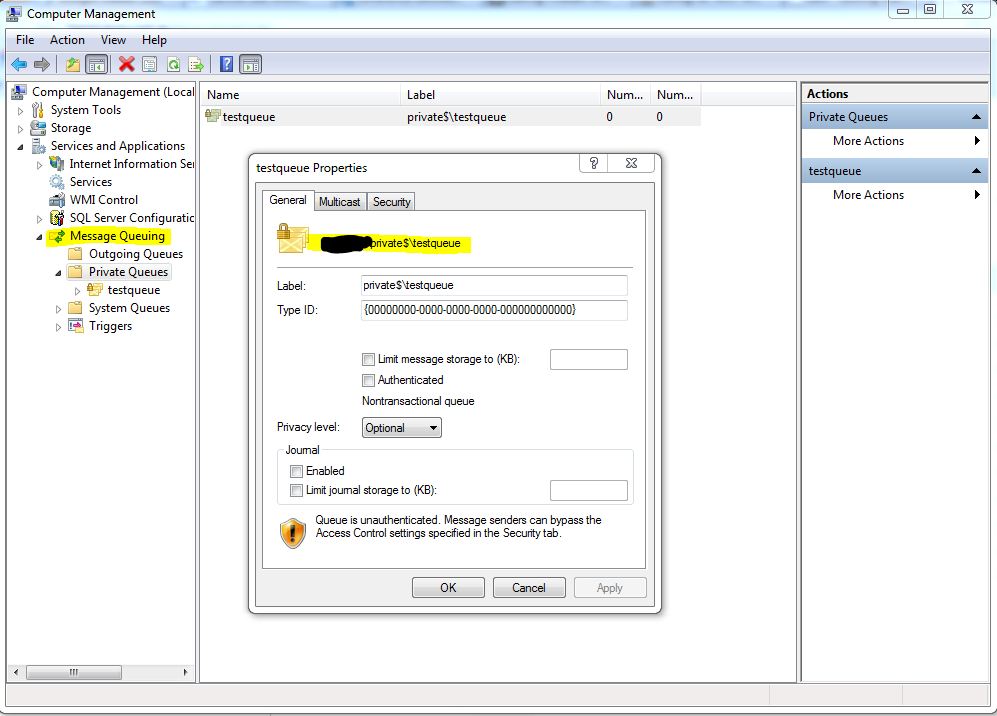This screenshot has width=997, height=716.
Task: Click the OK button
Action: point(448,588)
